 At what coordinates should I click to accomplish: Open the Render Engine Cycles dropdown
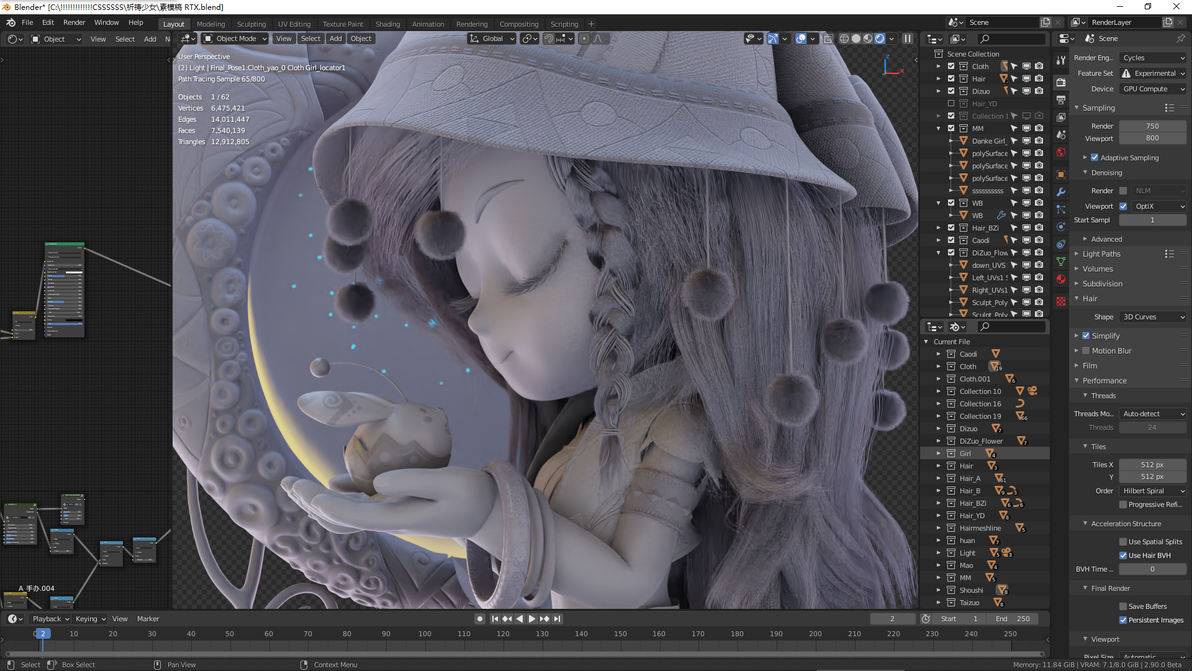click(x=1152, y=58)
